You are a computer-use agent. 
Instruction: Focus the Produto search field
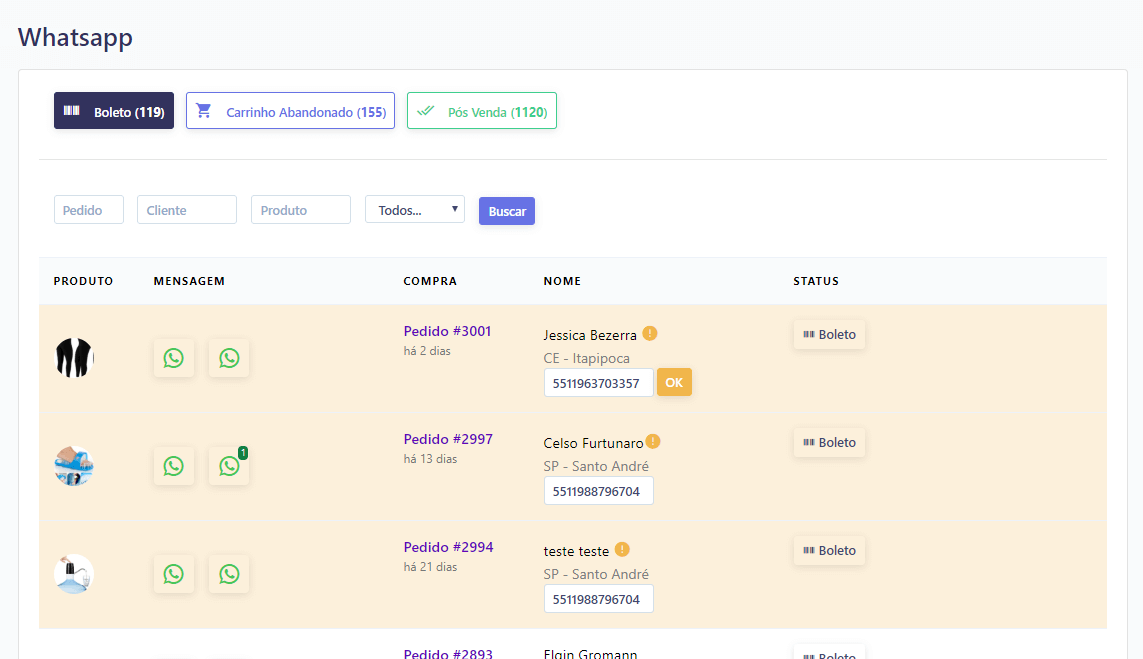click(x=301, y=210)
